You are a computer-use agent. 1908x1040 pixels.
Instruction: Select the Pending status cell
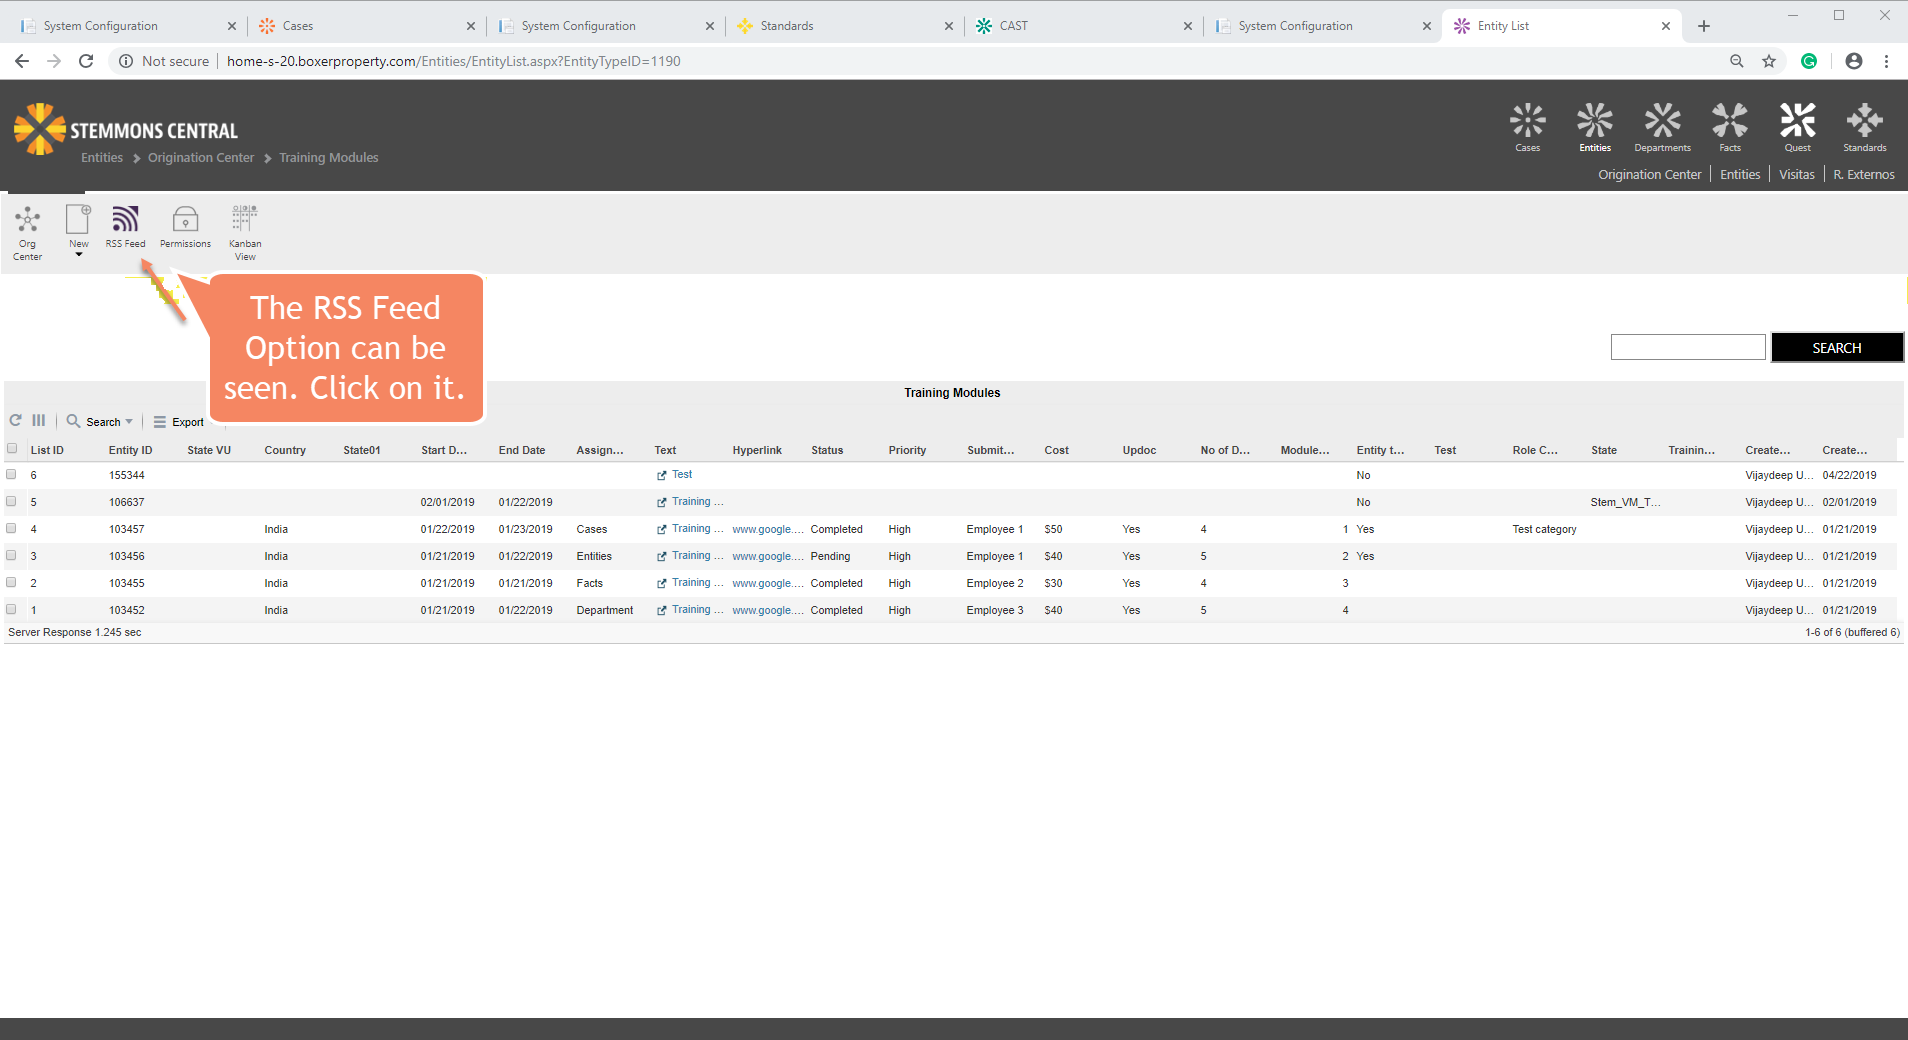click(830, 556)
